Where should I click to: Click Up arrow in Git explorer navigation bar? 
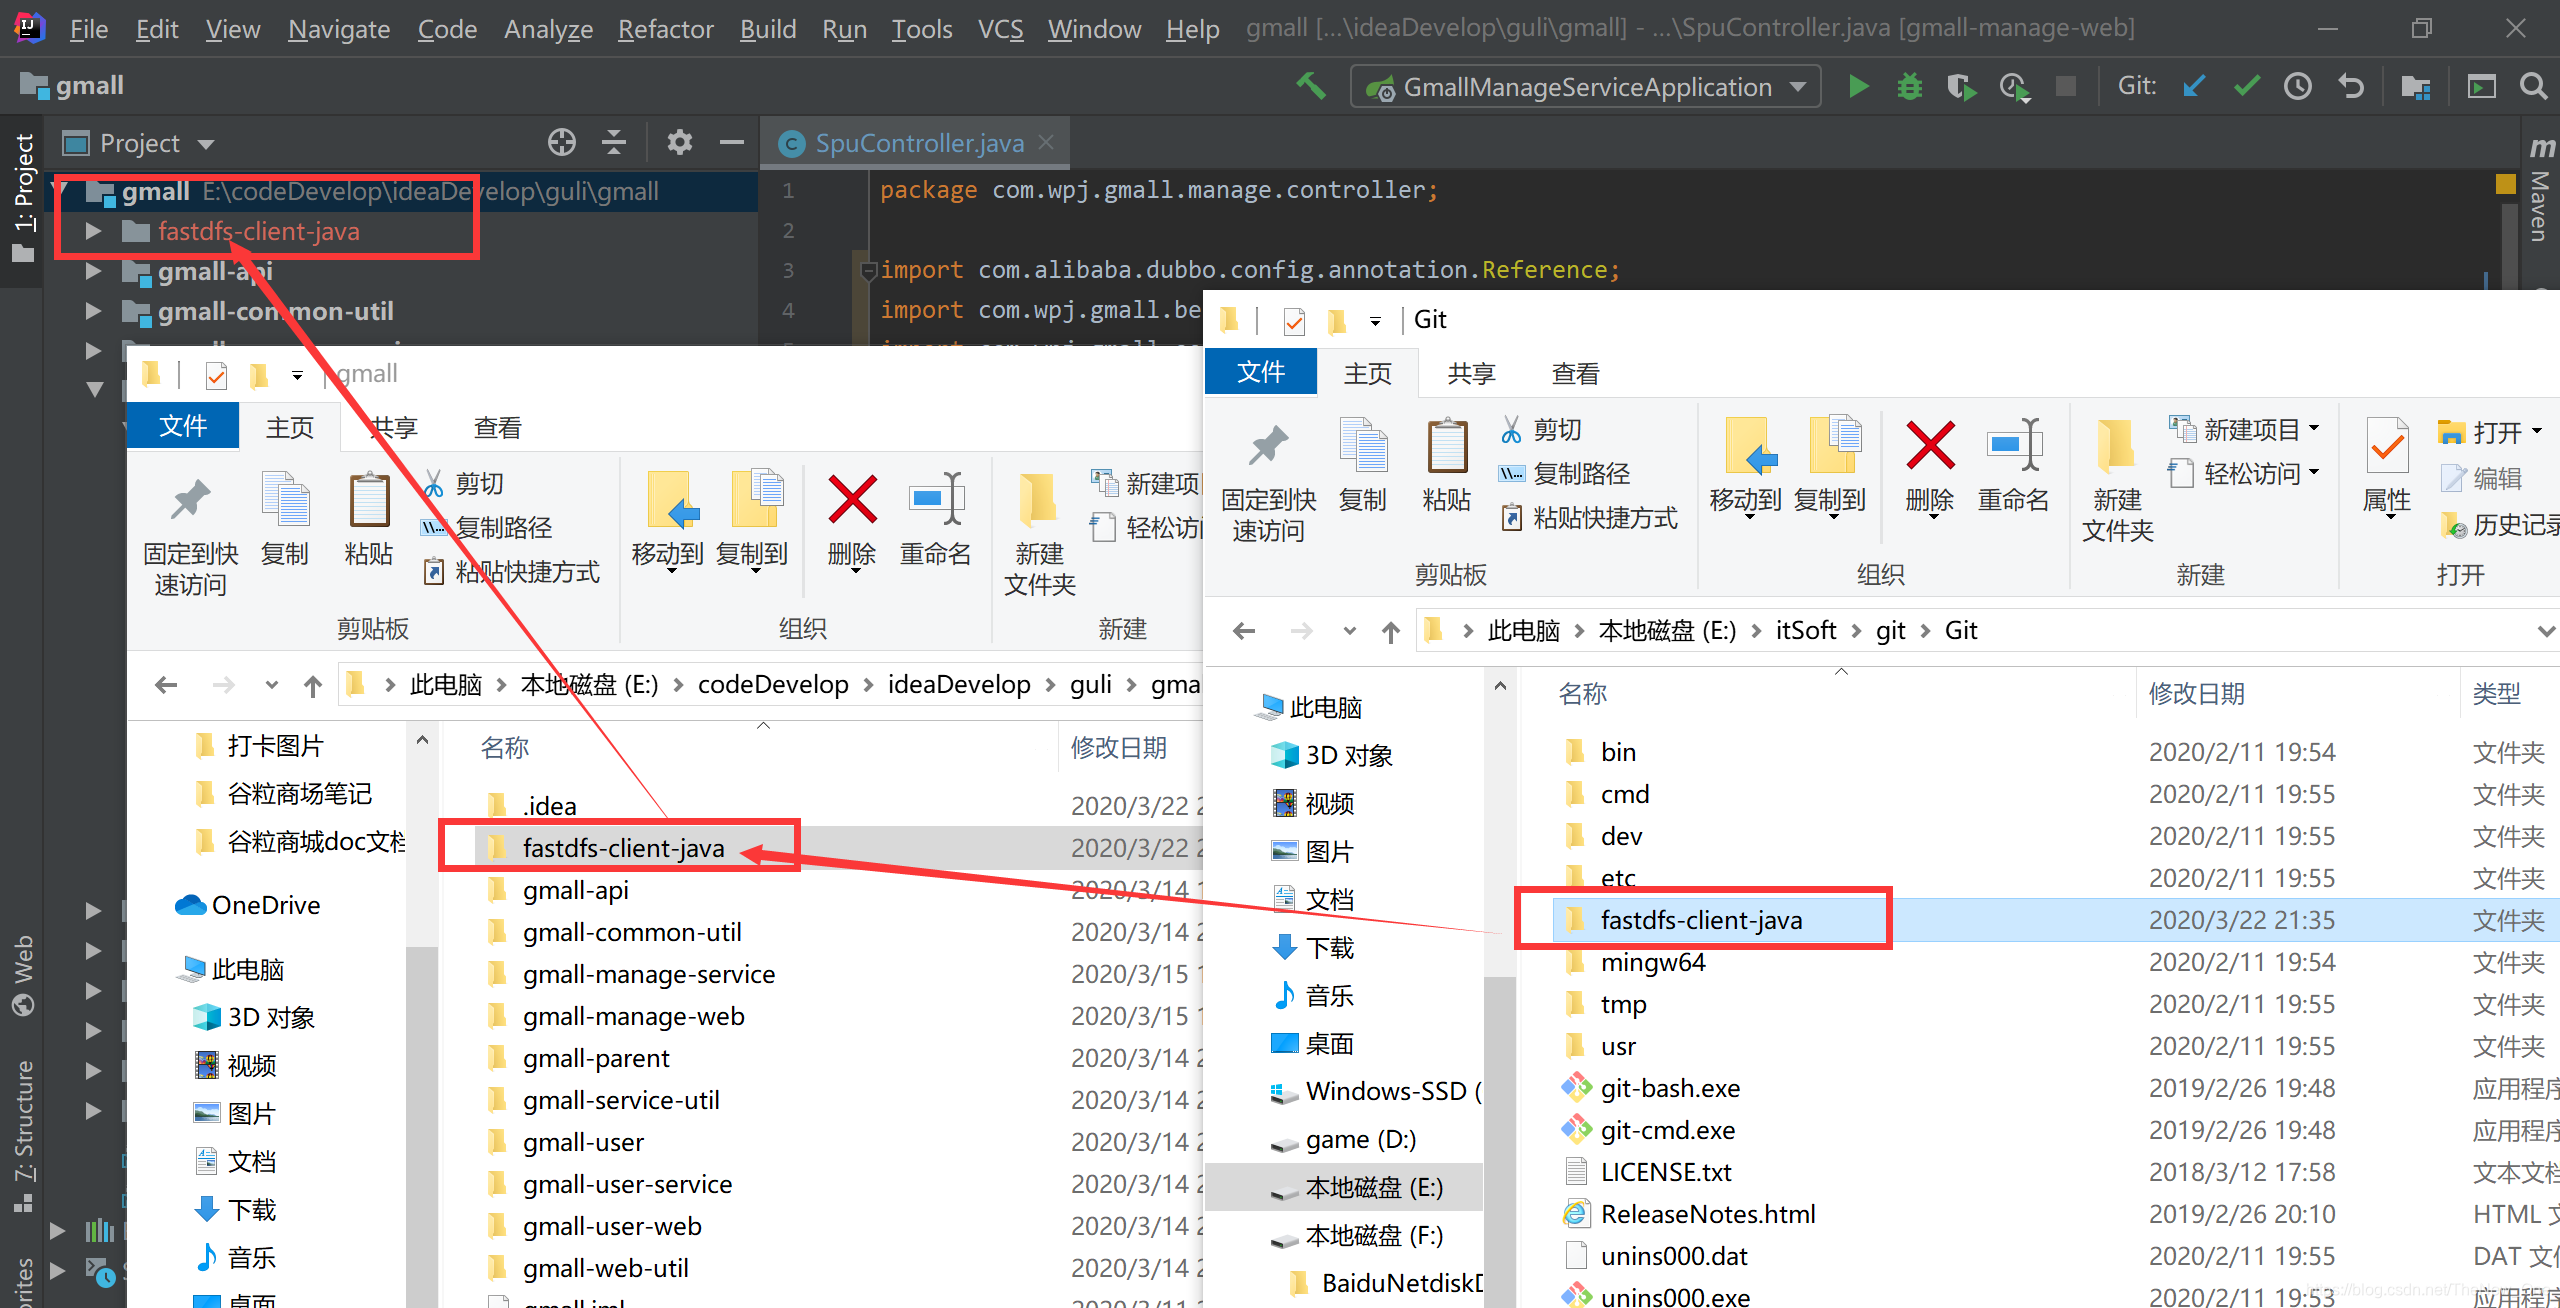click(1390, 632)
